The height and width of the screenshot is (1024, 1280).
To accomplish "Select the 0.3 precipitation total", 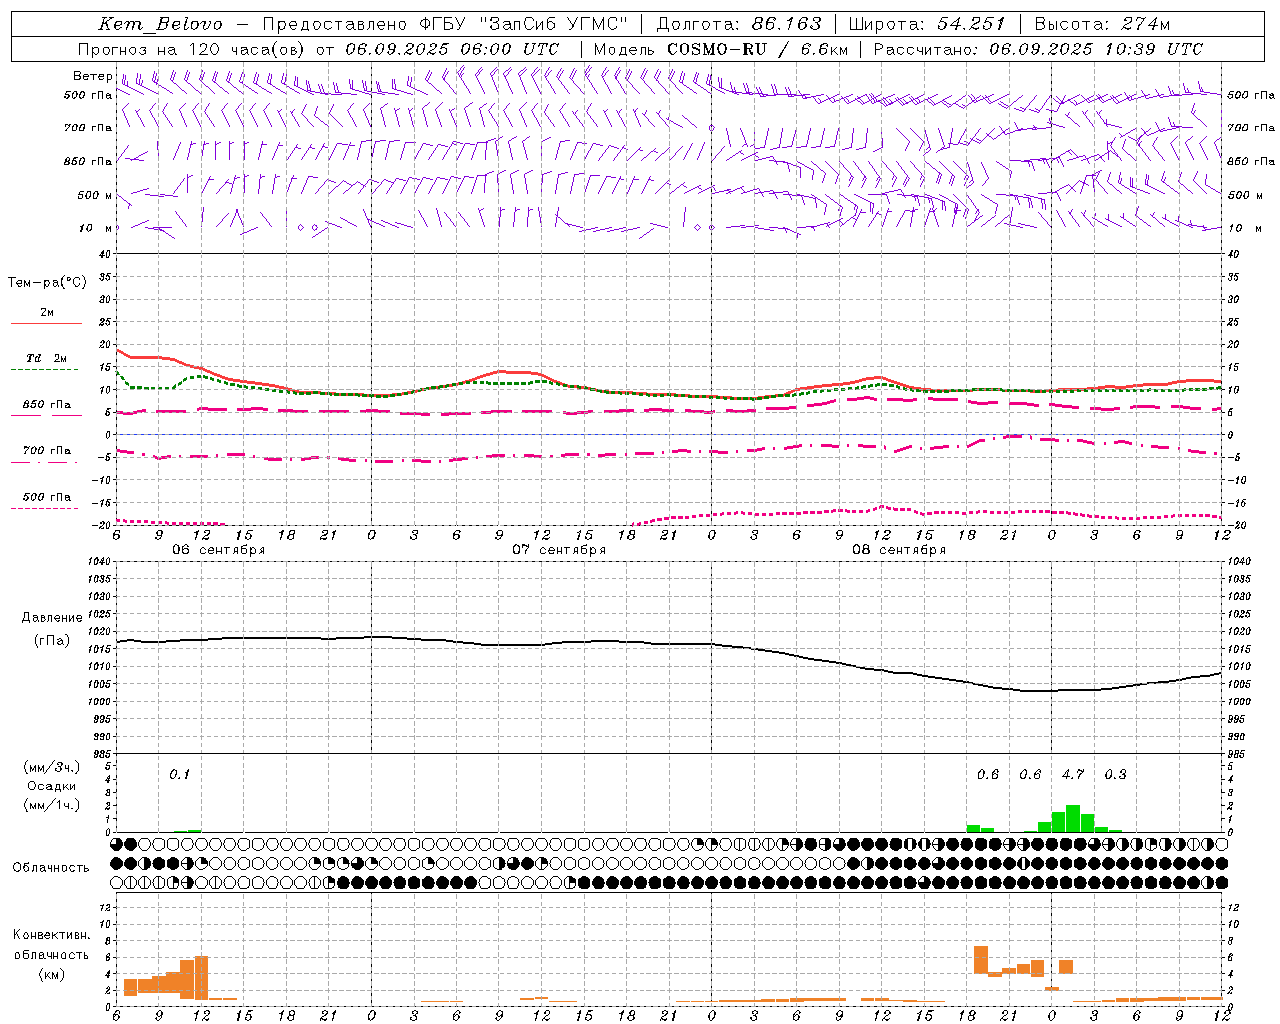I will (x=1115, y=774).
